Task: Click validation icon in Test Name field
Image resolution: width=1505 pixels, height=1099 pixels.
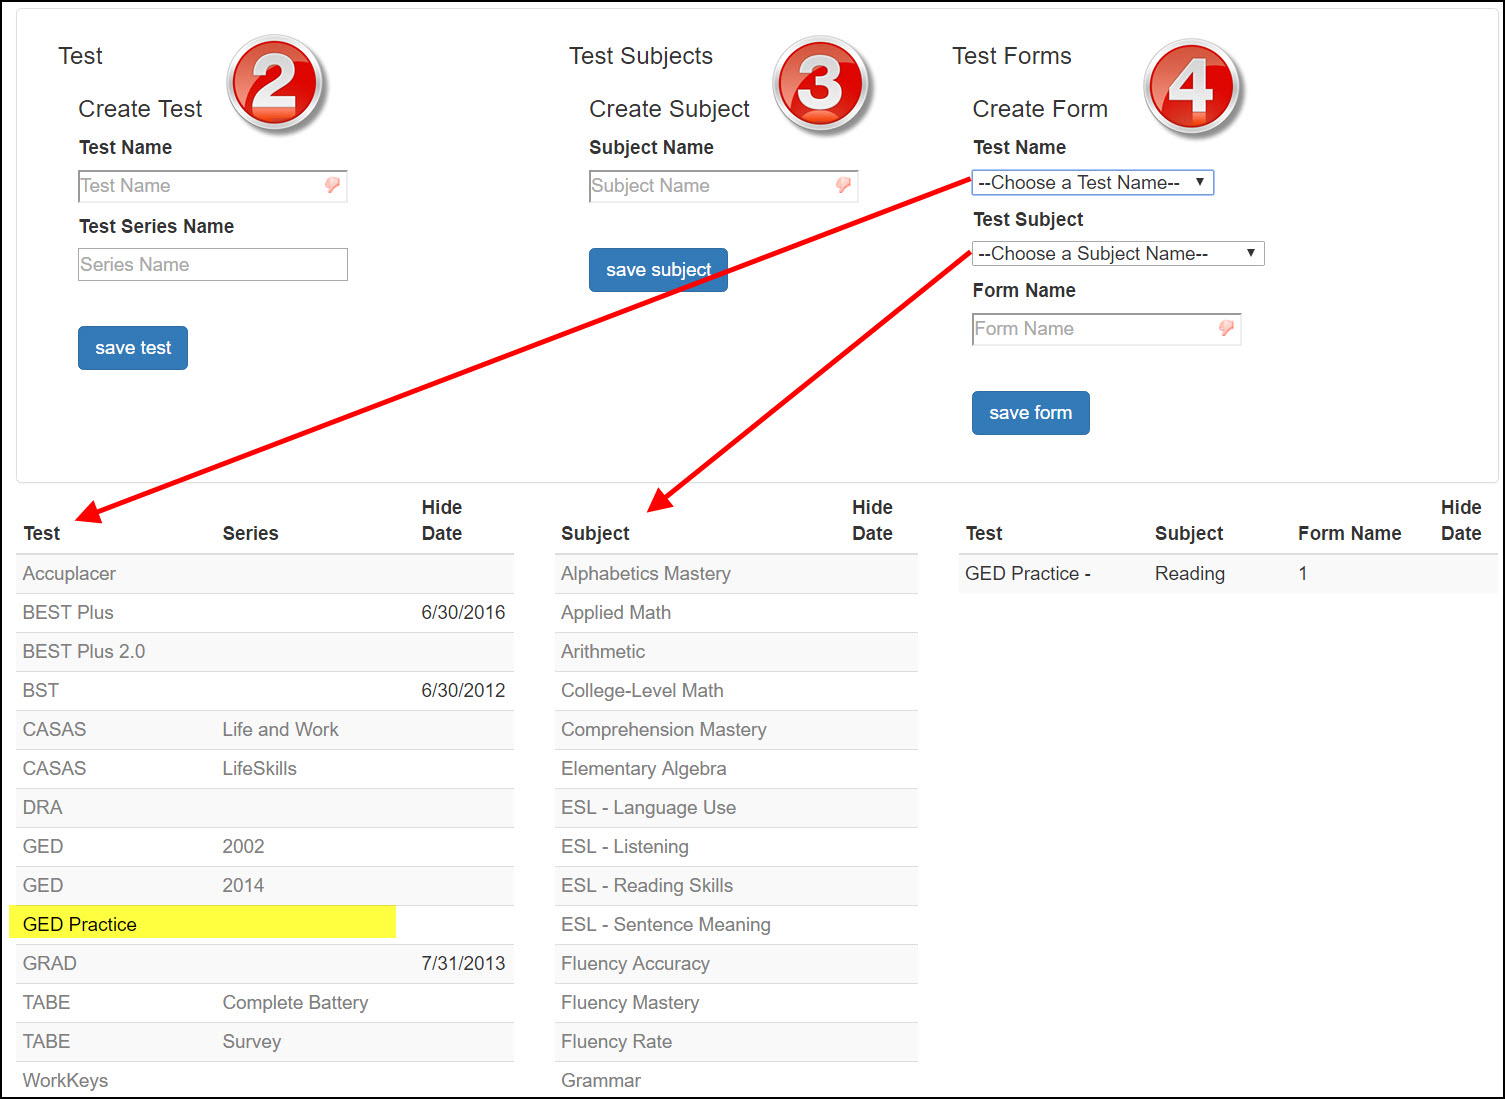Action: (x=332, y=185)
